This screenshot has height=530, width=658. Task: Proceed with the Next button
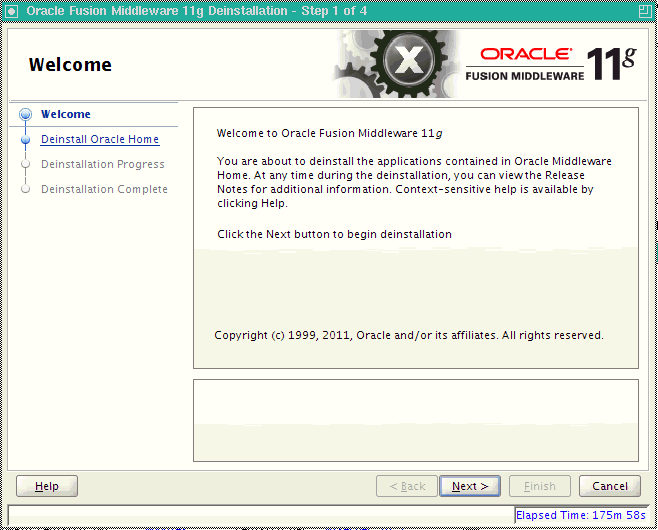pos(470,486)
